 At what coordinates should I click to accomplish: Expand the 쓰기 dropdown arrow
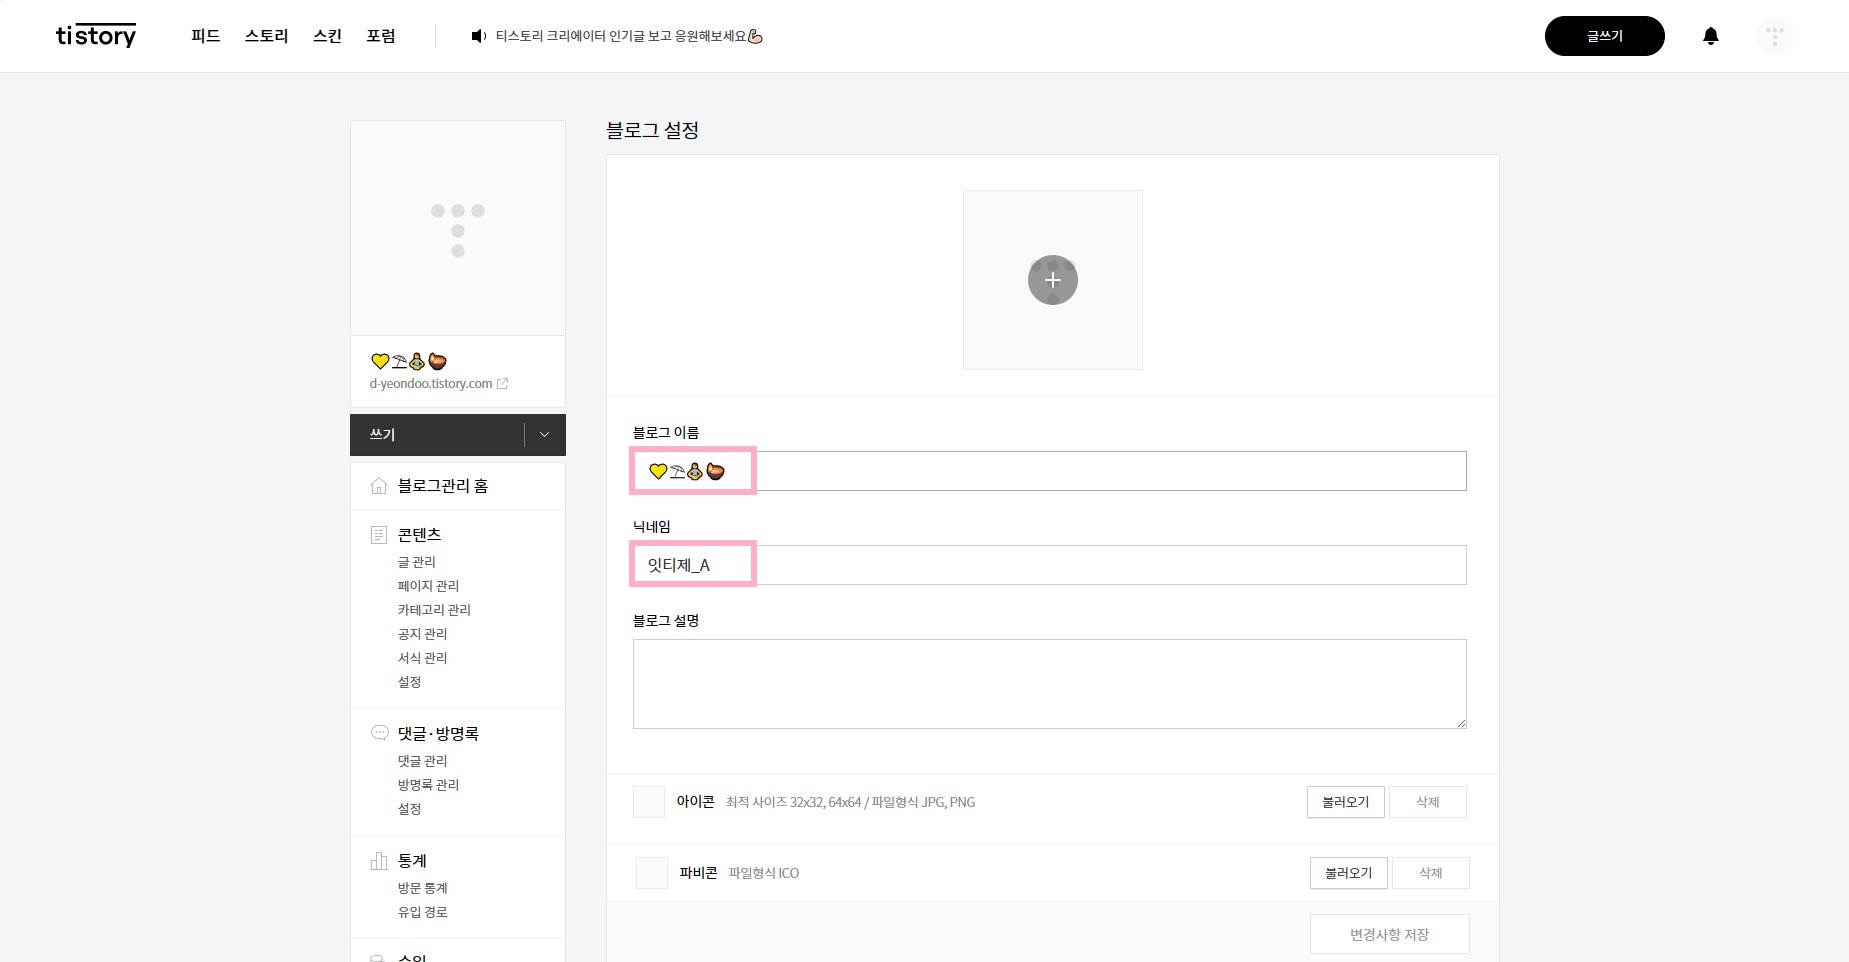coord(545,435)
